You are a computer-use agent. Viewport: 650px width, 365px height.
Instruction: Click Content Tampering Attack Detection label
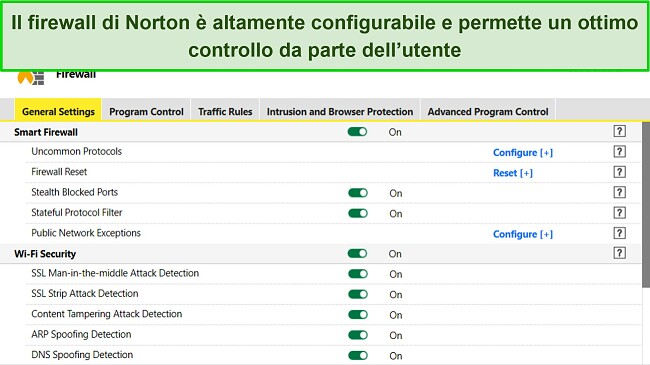pos(107,314)
